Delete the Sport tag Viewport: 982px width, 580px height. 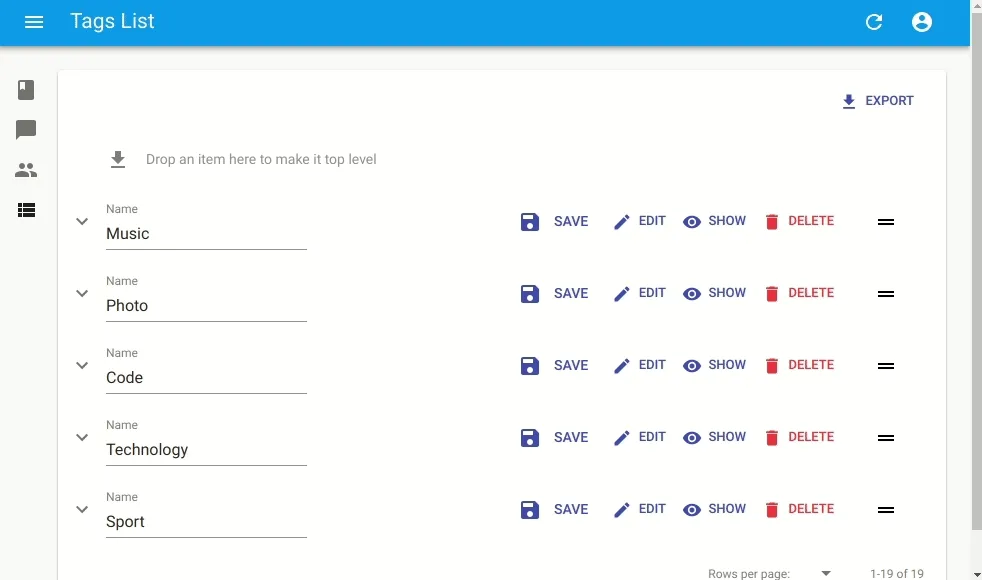click(798, 509)
